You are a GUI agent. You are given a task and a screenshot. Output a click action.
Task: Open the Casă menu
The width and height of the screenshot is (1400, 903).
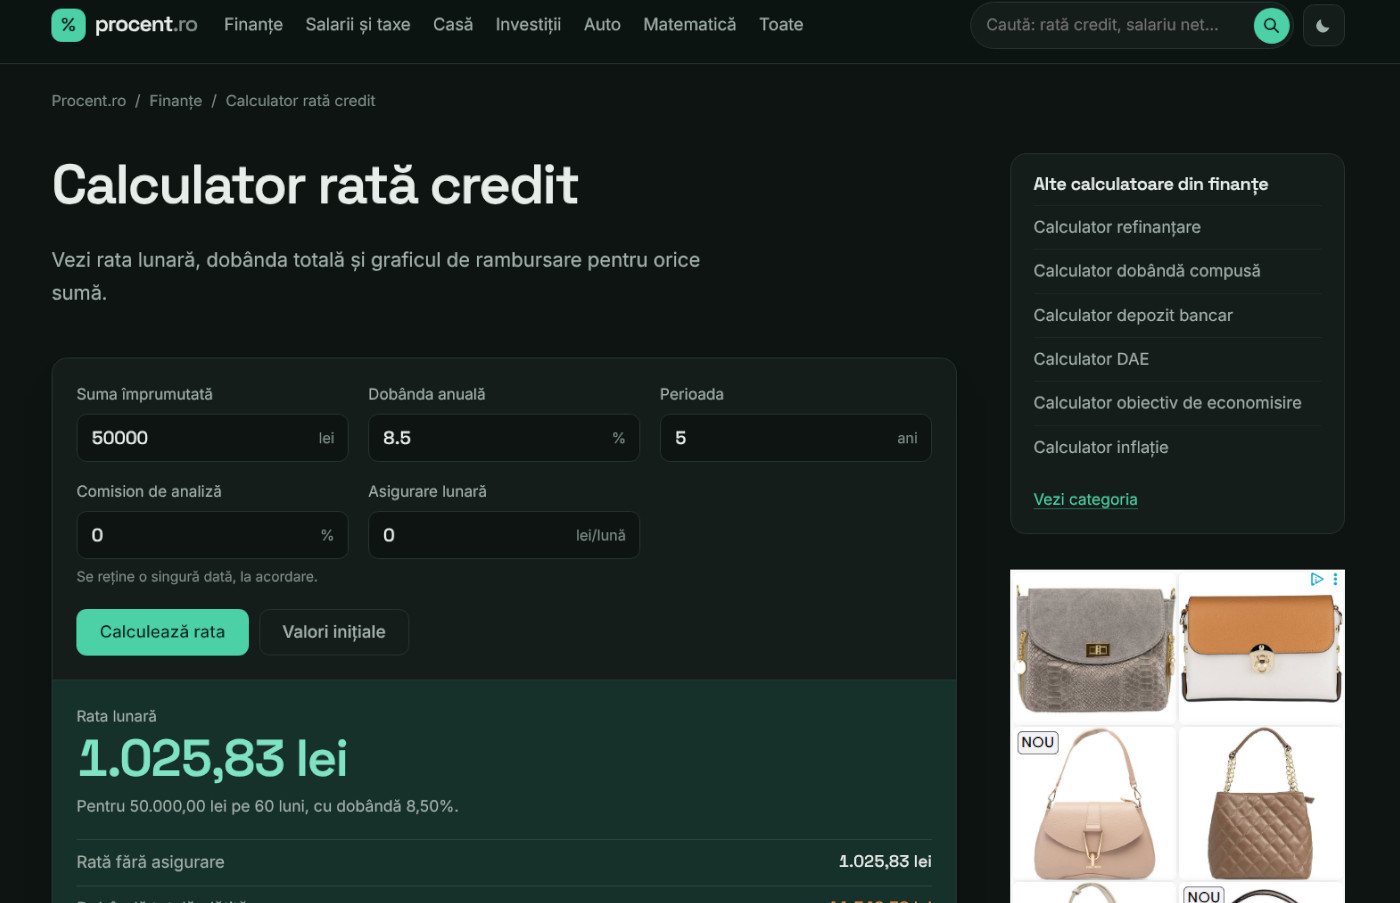[453, 25]
